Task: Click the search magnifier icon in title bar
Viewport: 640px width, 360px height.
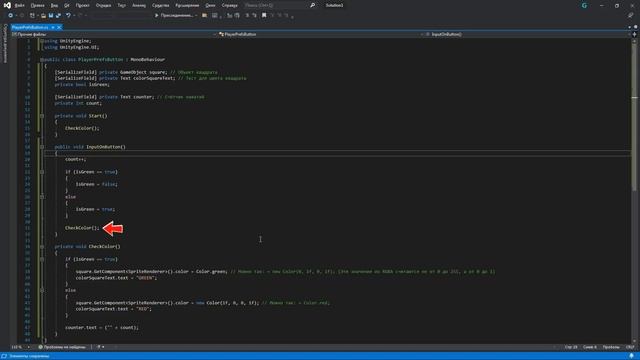Action: tap(312, 5)
